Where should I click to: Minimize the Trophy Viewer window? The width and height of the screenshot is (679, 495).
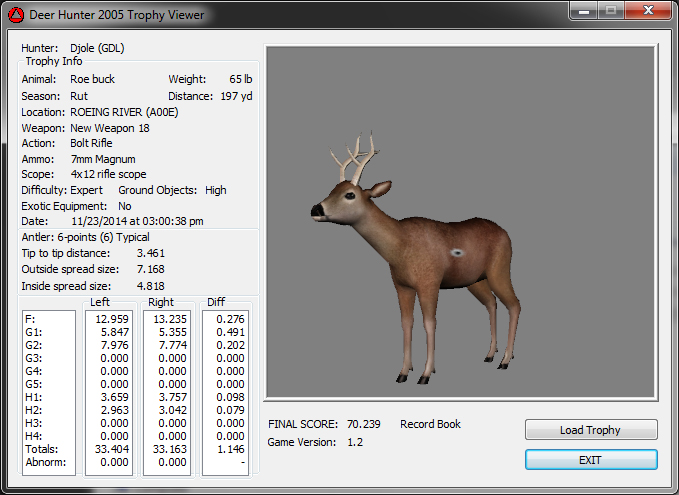584,10
